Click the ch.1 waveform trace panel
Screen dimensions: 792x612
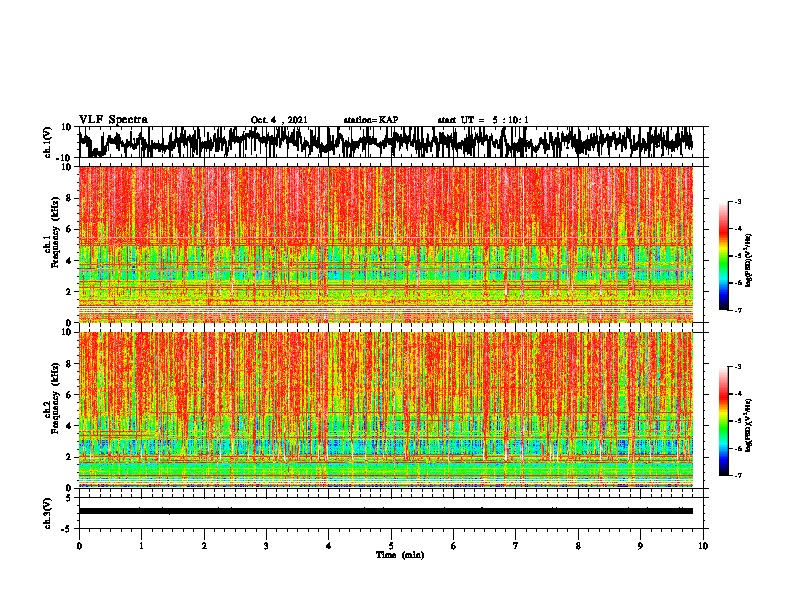pyautogui.click(x=391, y=142)
